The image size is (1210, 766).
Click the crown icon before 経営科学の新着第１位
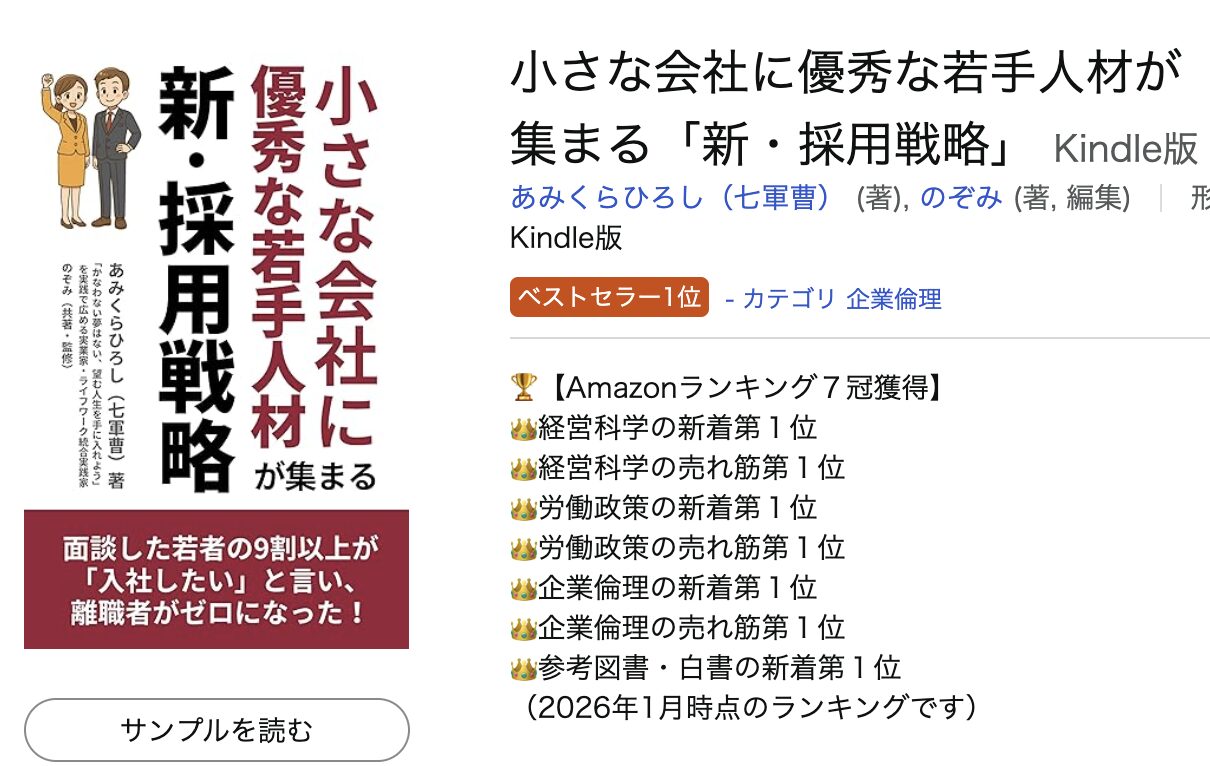click(521, 427)
